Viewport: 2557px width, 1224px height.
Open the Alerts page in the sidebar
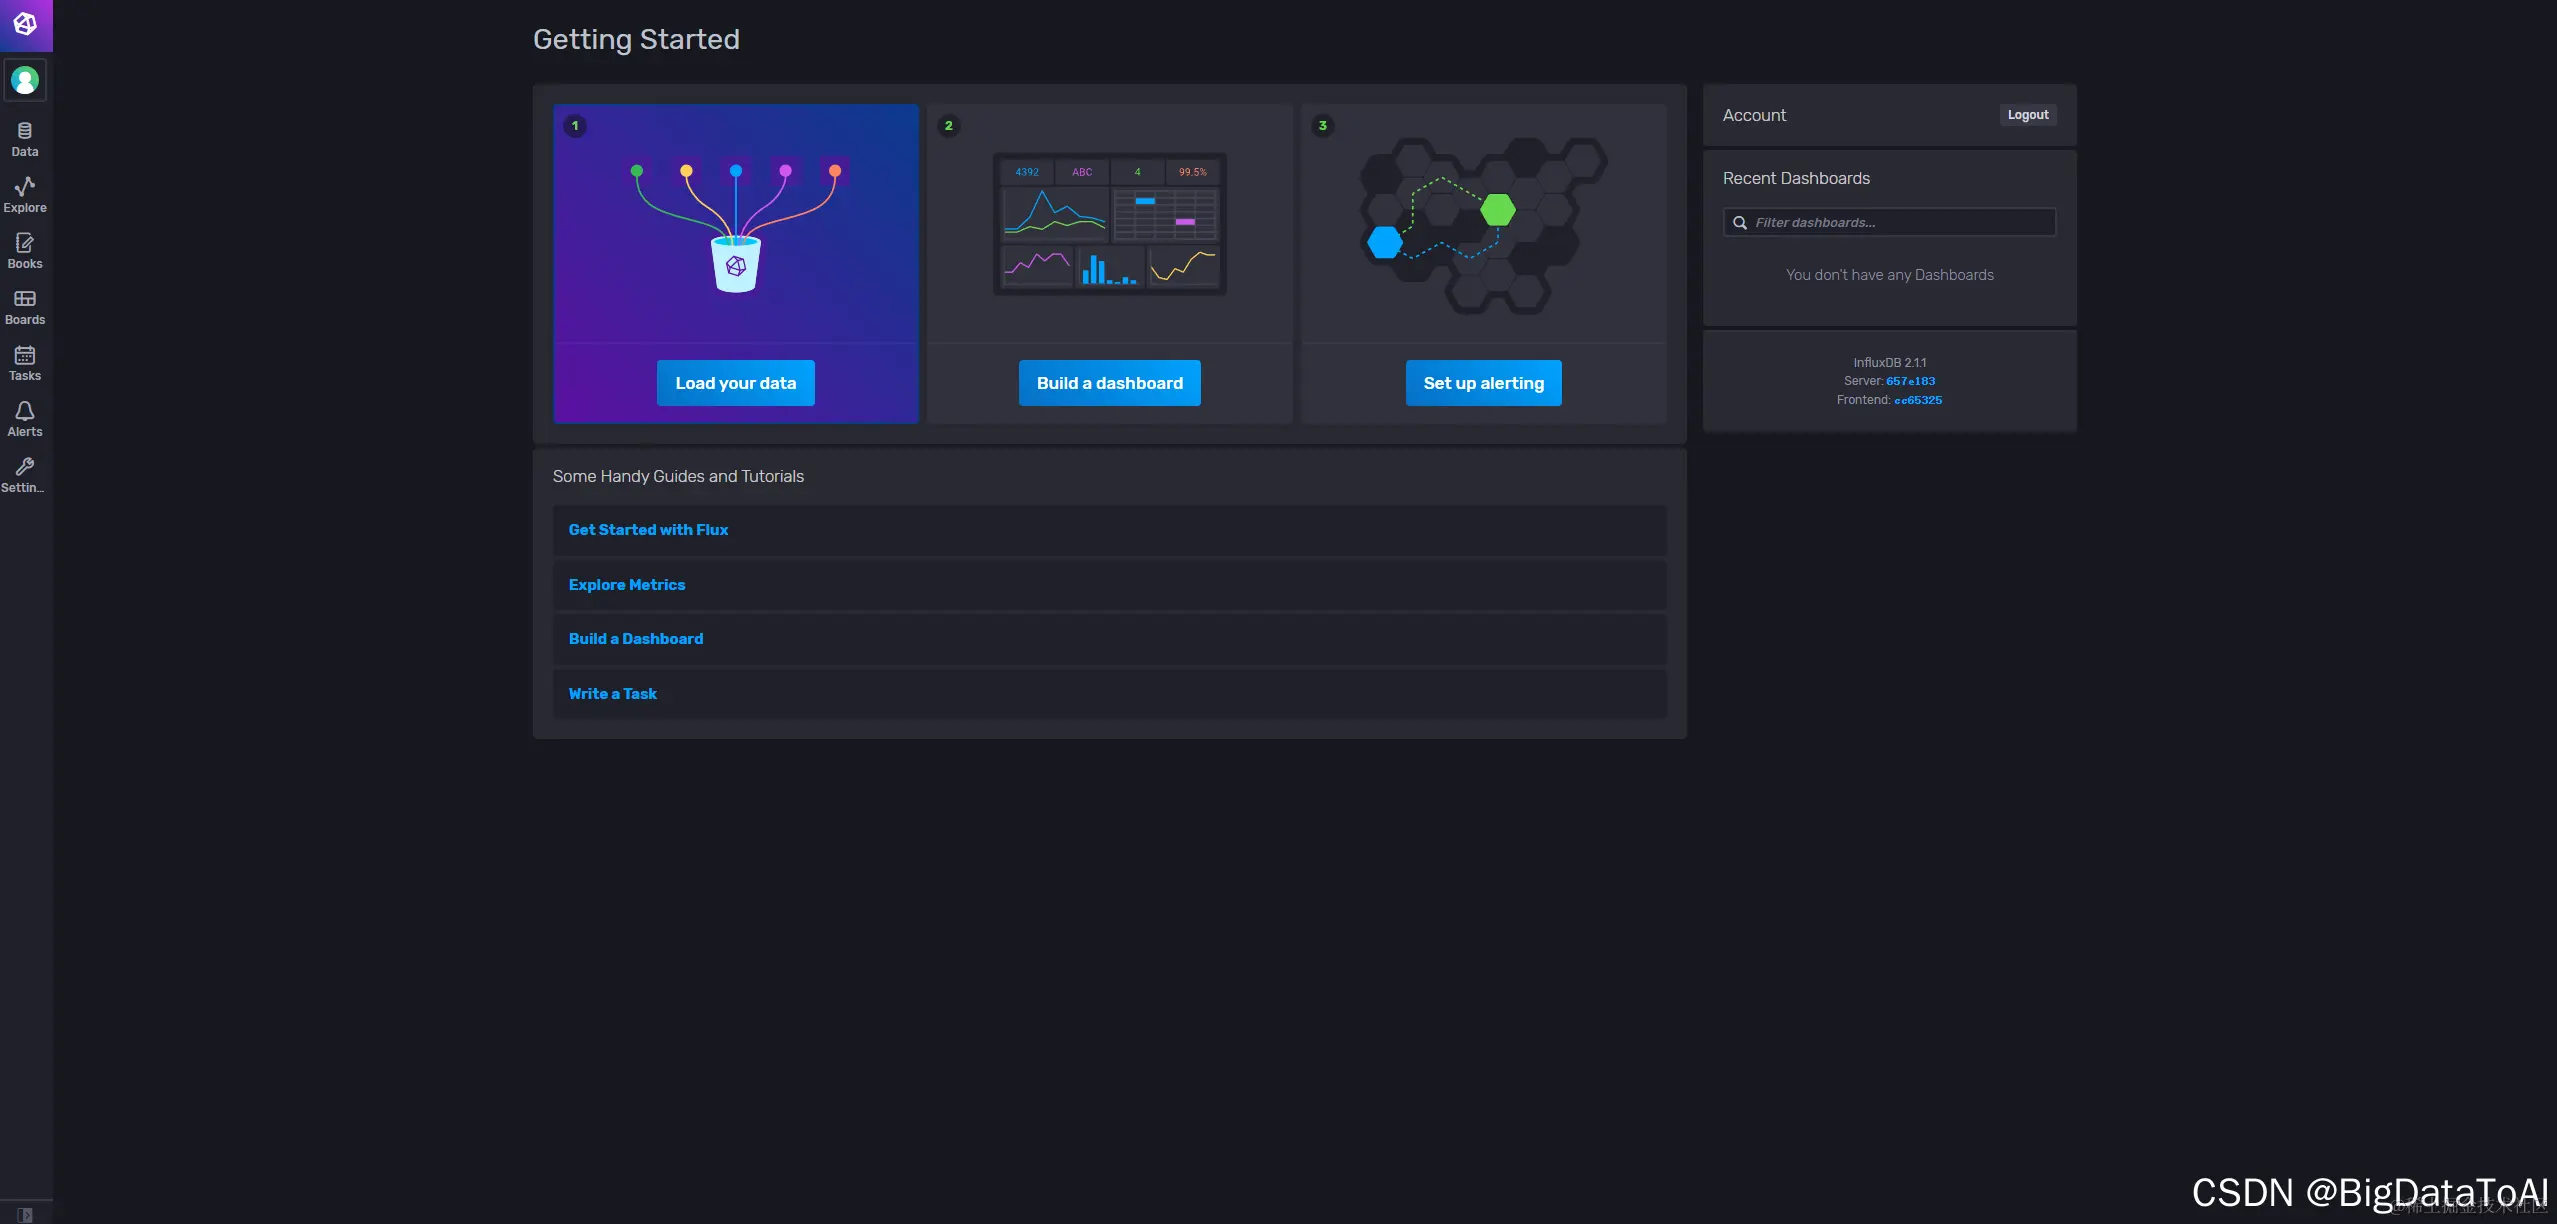click(25, 419)
